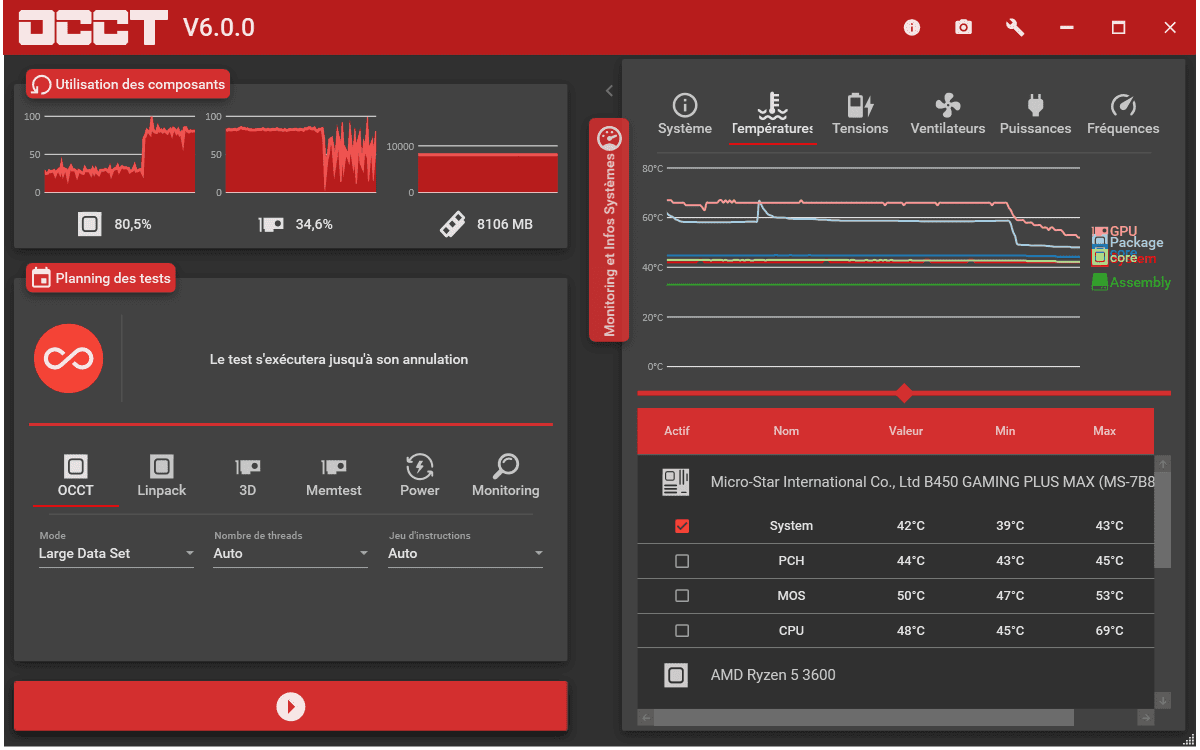Click the refresh icon on Utilisation des composants
Screen dimensions: 1200x750
click(x=42, y=85)
